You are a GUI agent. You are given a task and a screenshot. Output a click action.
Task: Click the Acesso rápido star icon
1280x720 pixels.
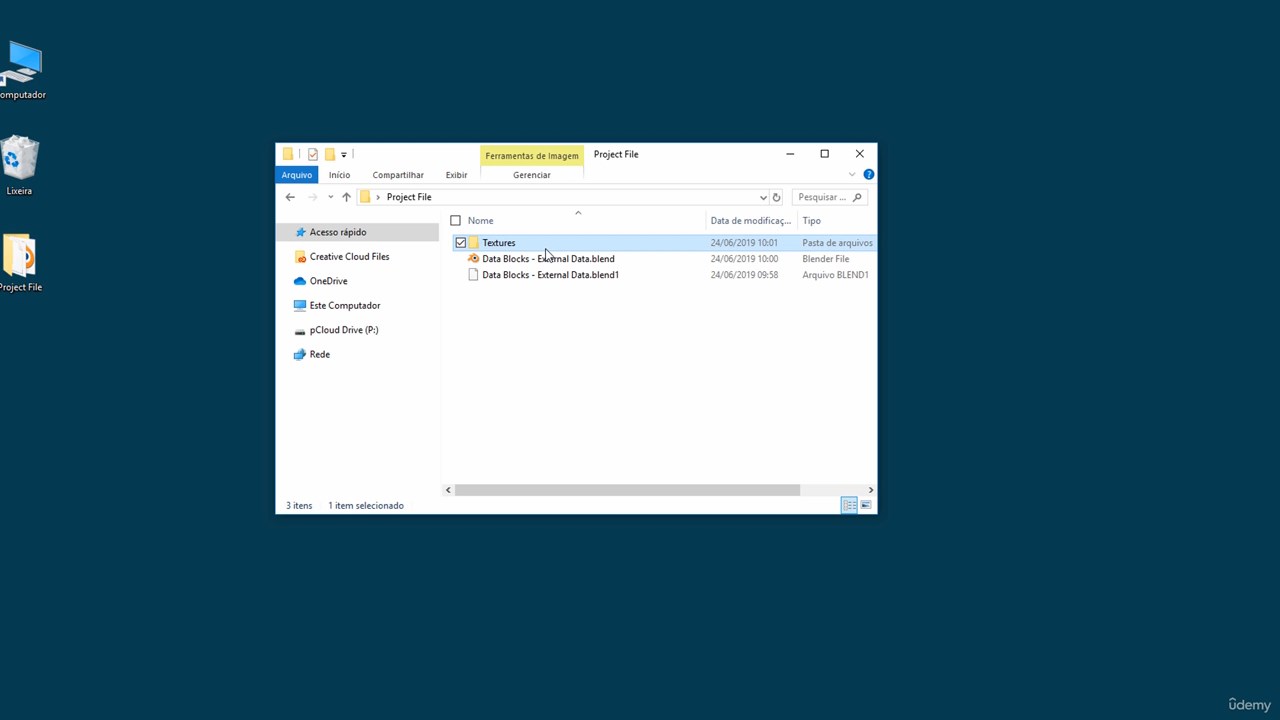[x=300, y=232]
